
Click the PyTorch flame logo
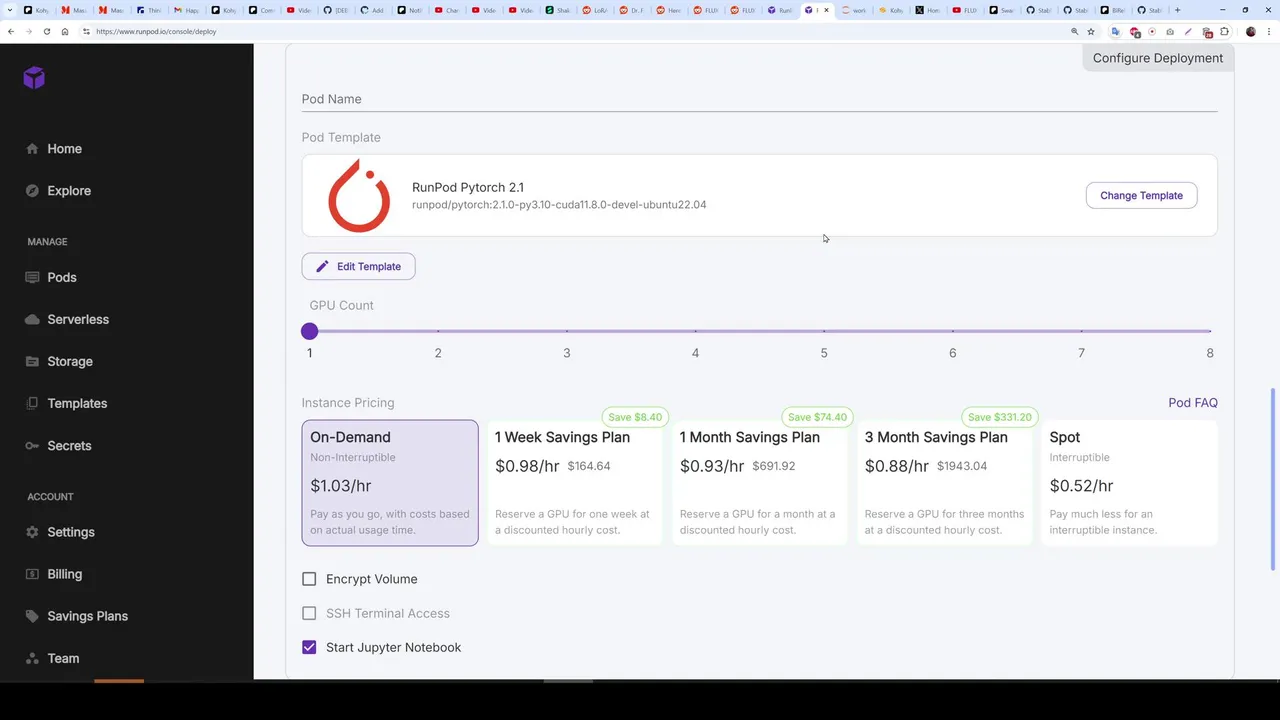coord(358,195)
